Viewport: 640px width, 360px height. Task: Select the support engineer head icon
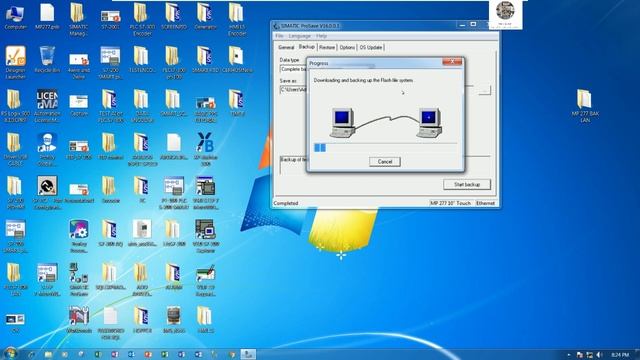pos(47,149)
